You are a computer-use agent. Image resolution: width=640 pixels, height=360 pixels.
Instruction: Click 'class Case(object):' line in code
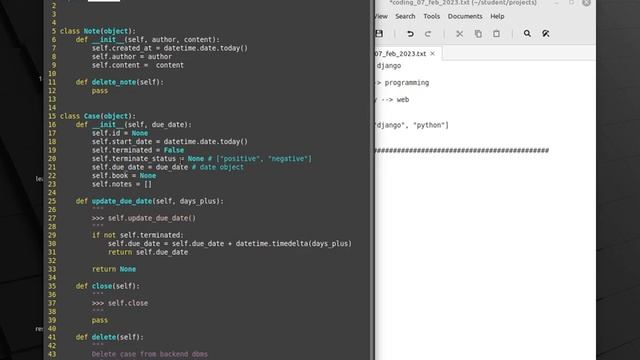98,116
